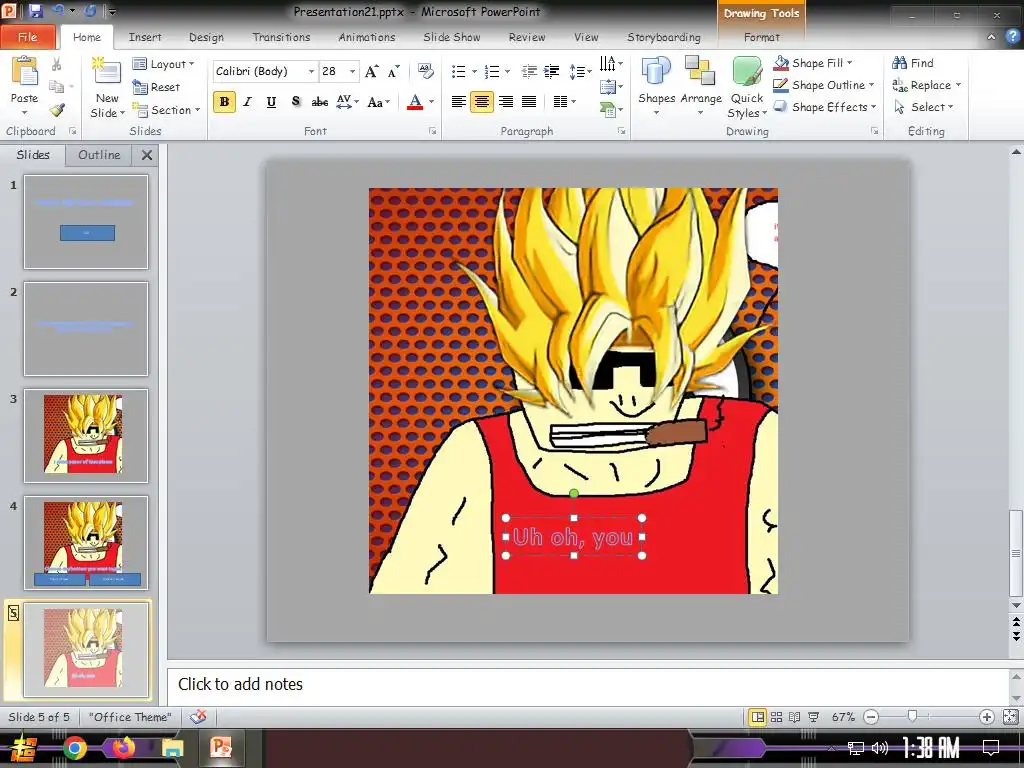Open the Shapes gallery
This screenshot has height=768, width=1024.
tap(656, 82)
